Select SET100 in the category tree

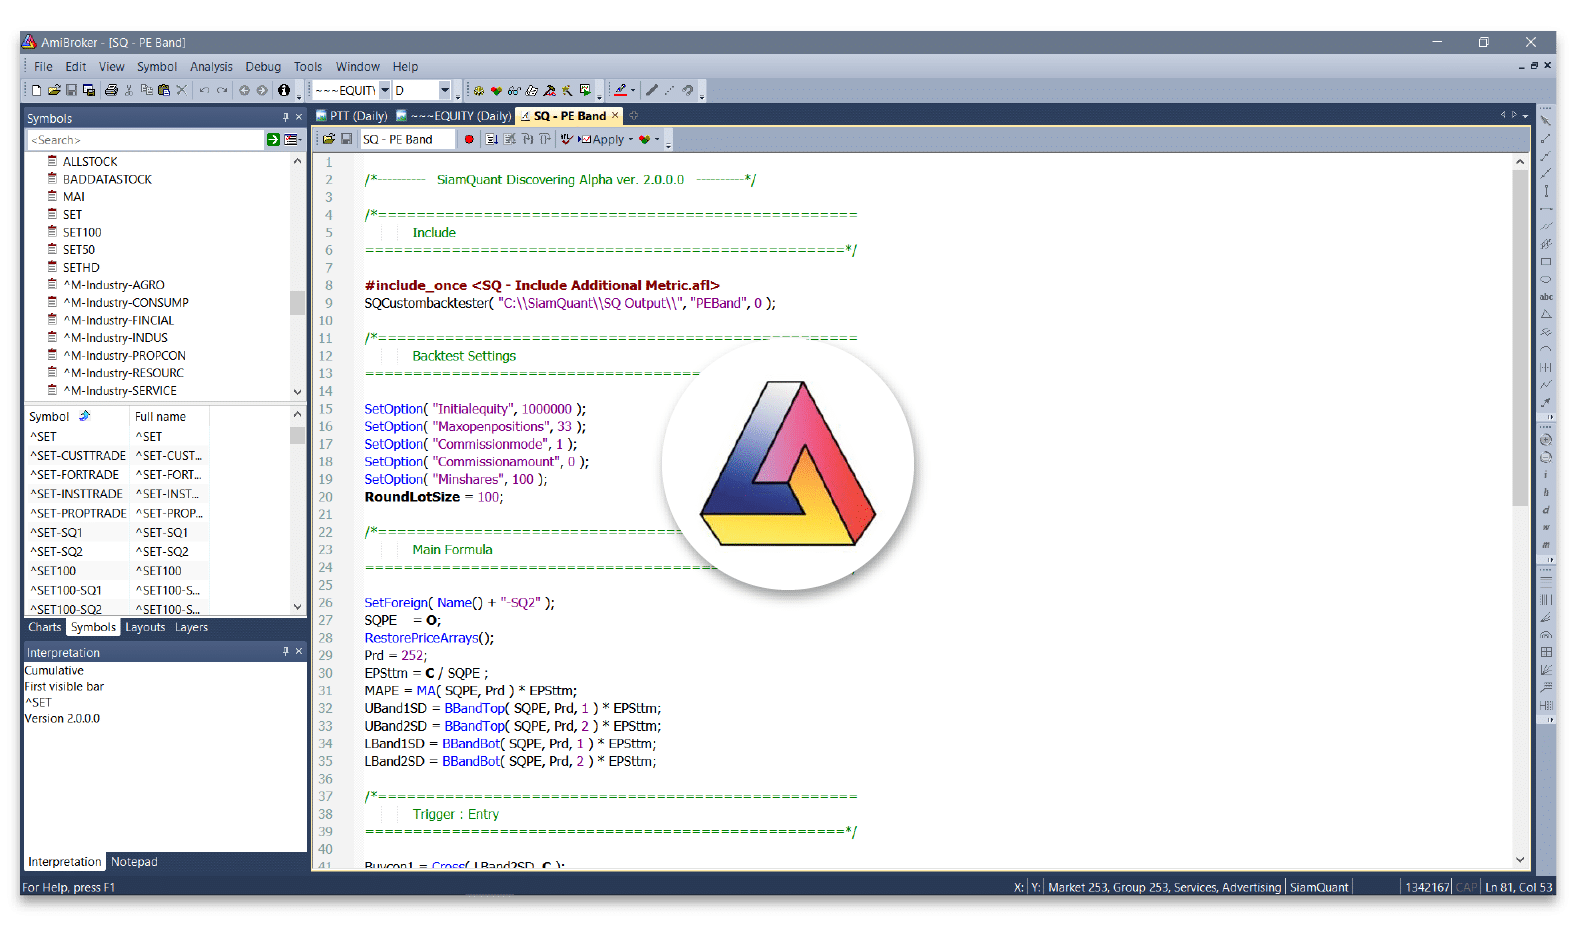pos(82,232)
